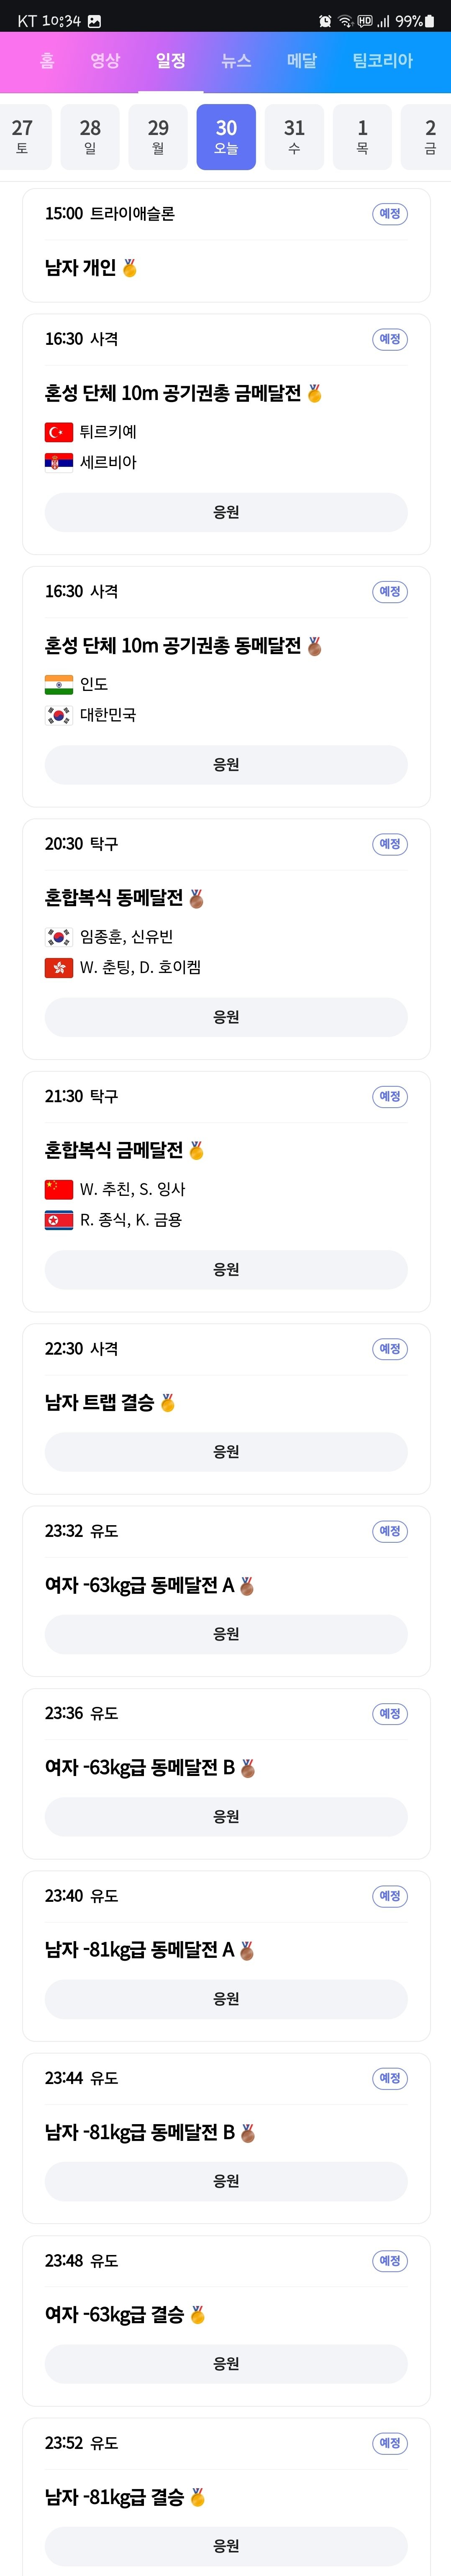Image resolution: width=451 pixels, height=2576 pixels.
Task: Tap the China flag icon
Action: [59, 1189]
